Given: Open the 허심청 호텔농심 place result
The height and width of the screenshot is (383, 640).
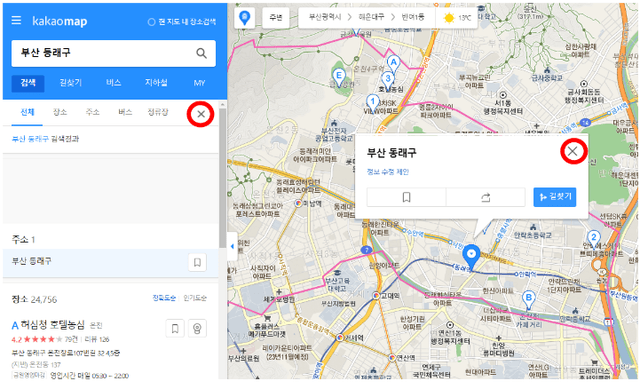Looking at the screenshot, I should pyautogui.click(x=53, y=325).
